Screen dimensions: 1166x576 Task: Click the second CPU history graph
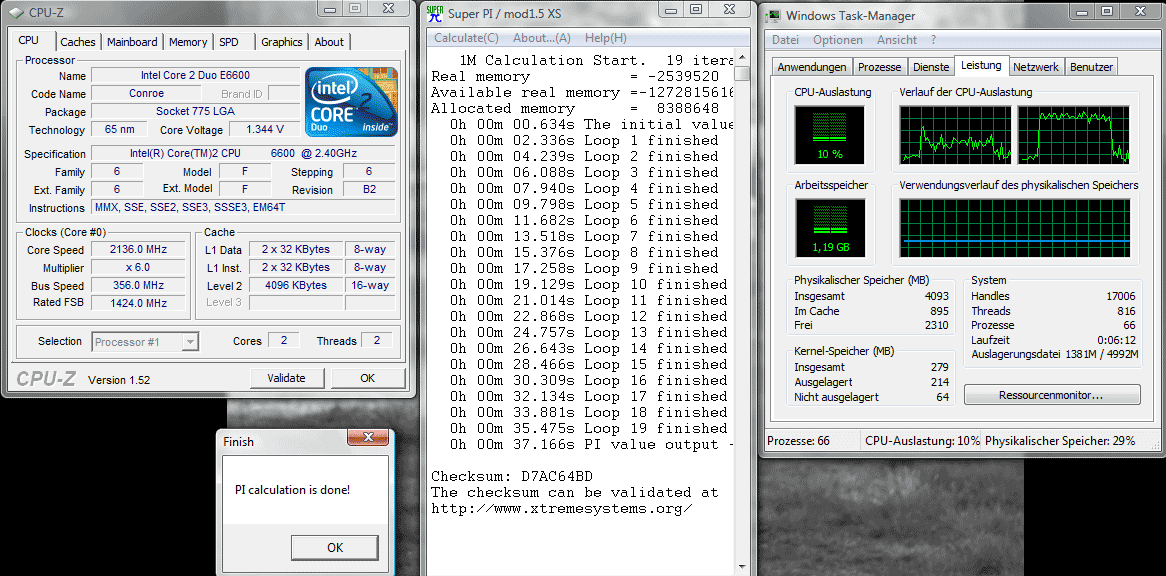pos(1074,135)
